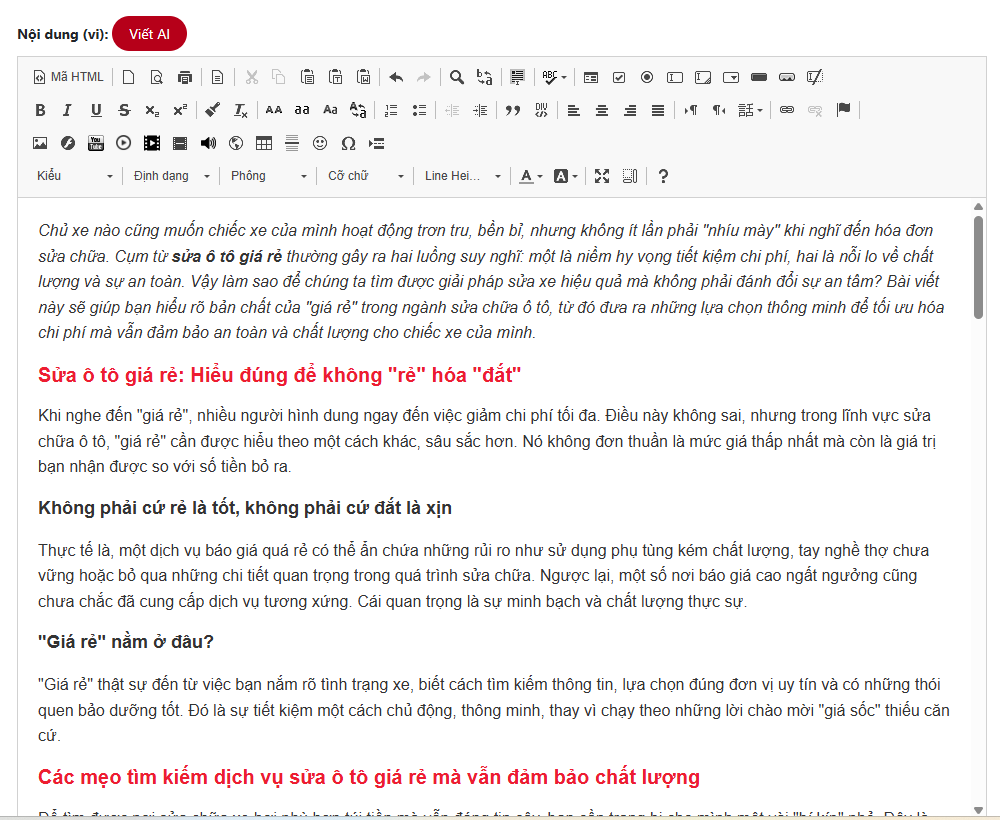Open the spell check dropdown
Image resolution: width=1000 pixels, height=820 pixels.
point(554,77)
